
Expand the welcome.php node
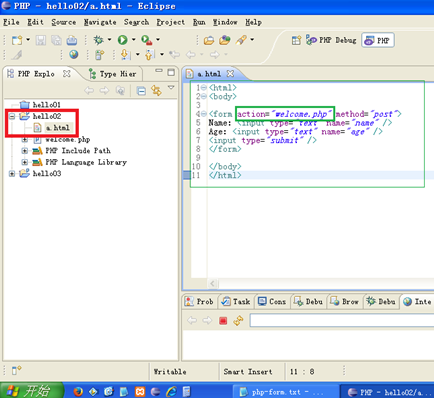(25, 140)
